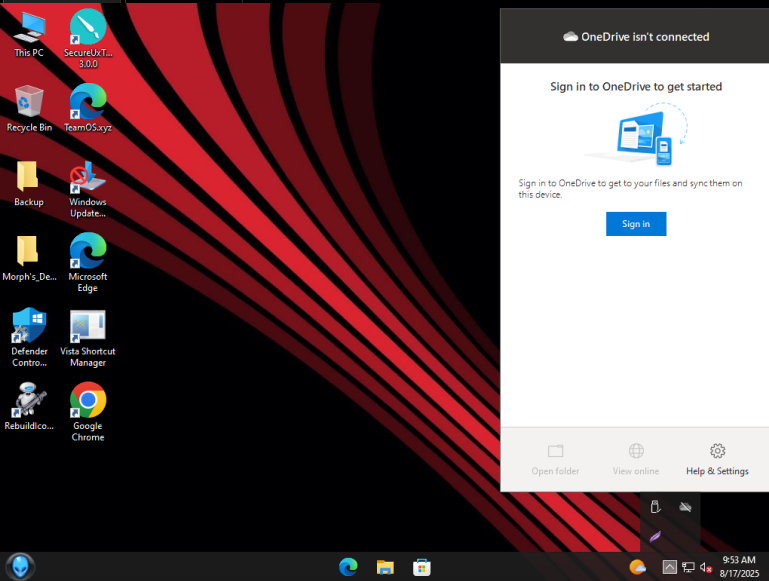This screenshot has width=769, height=581.
Task: Select the Defender Control shortcut
Action: (x=29, y=337)
